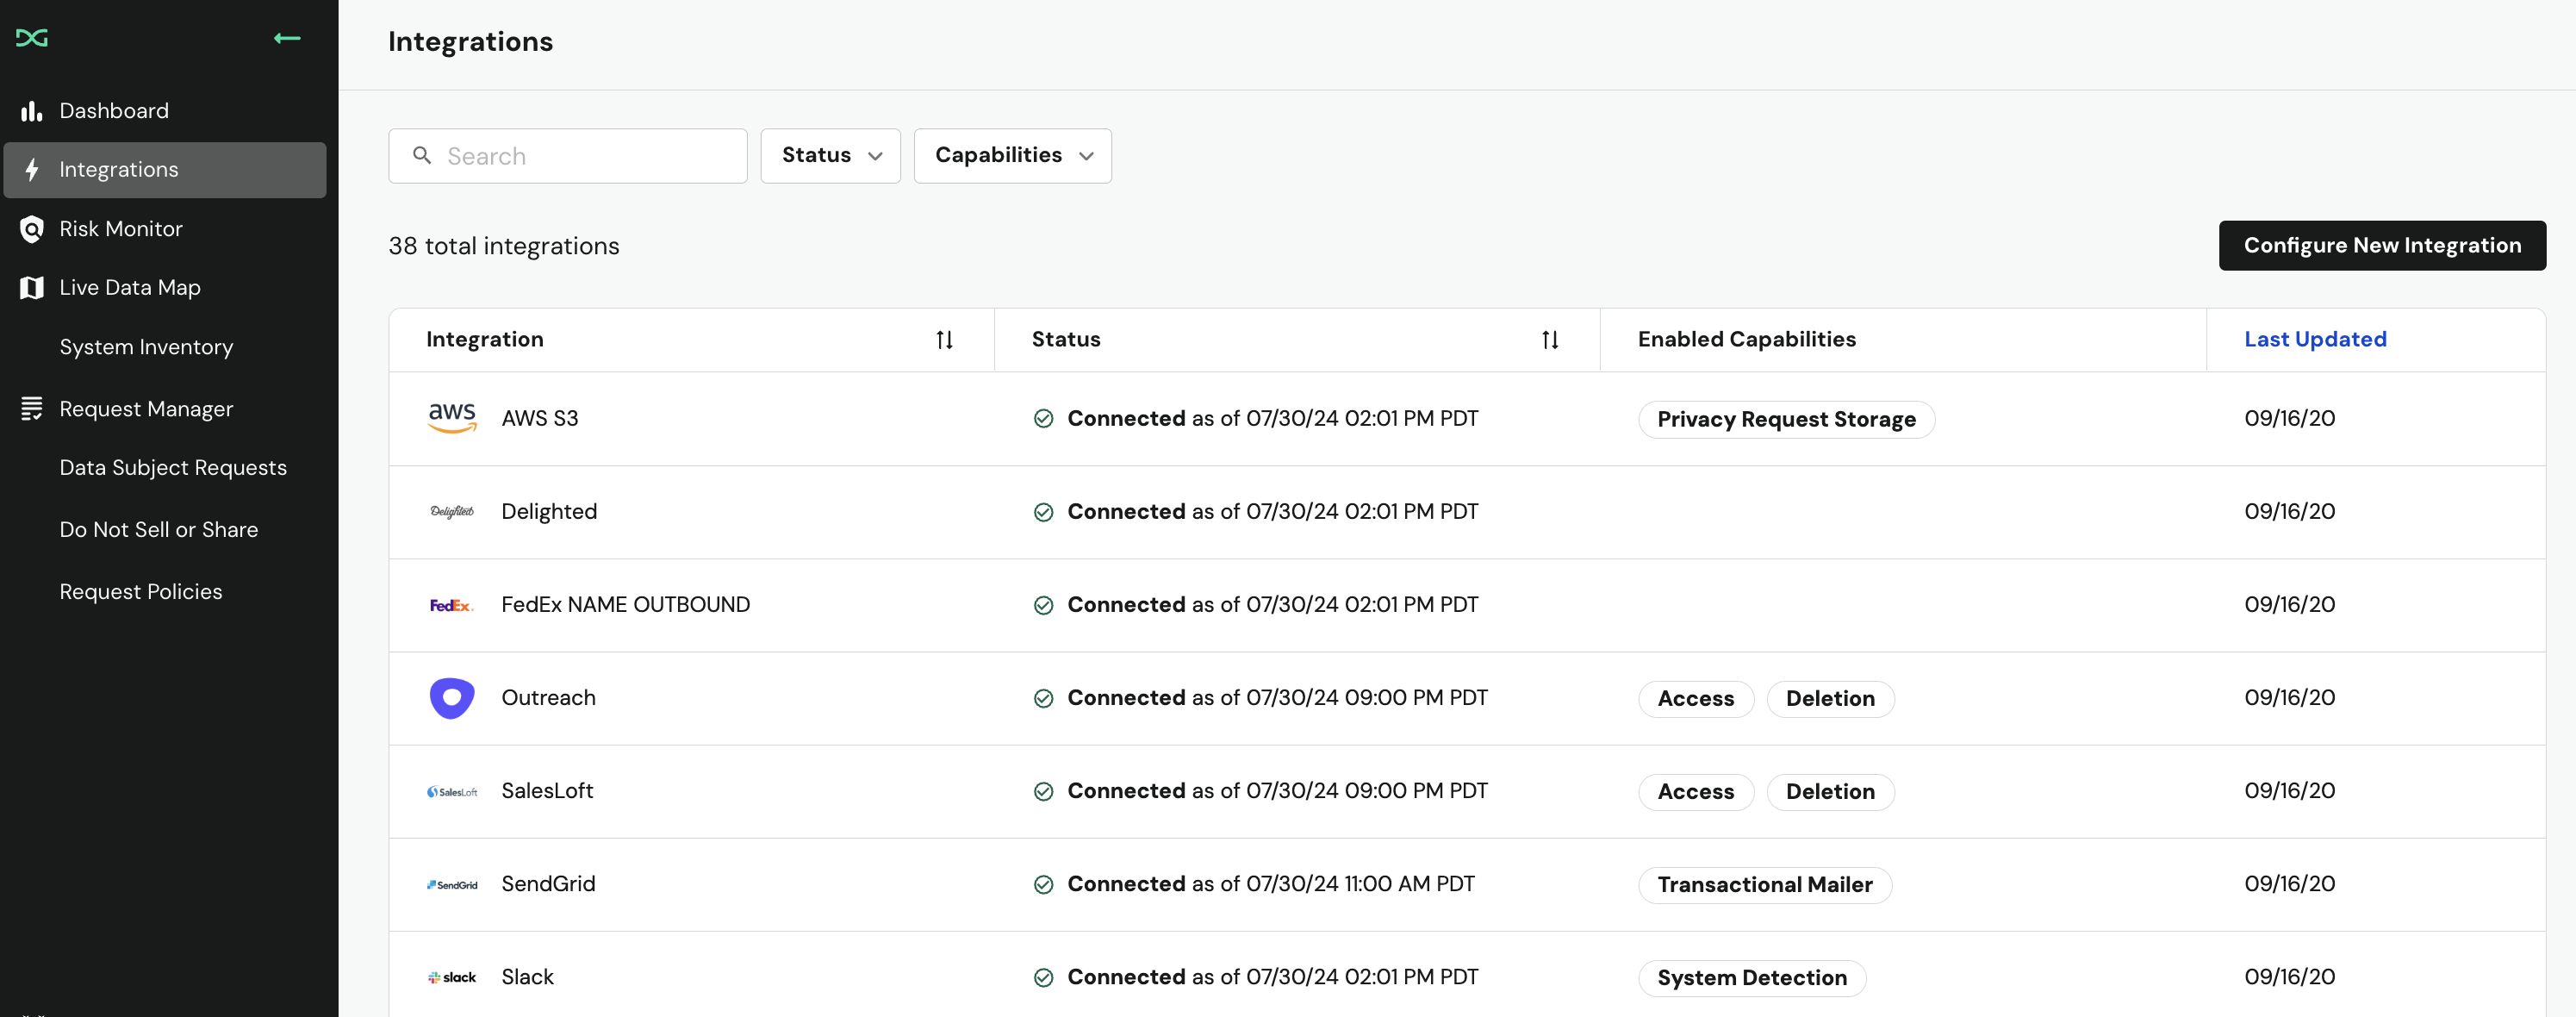Click the Integrations page heading

(470, 42)
